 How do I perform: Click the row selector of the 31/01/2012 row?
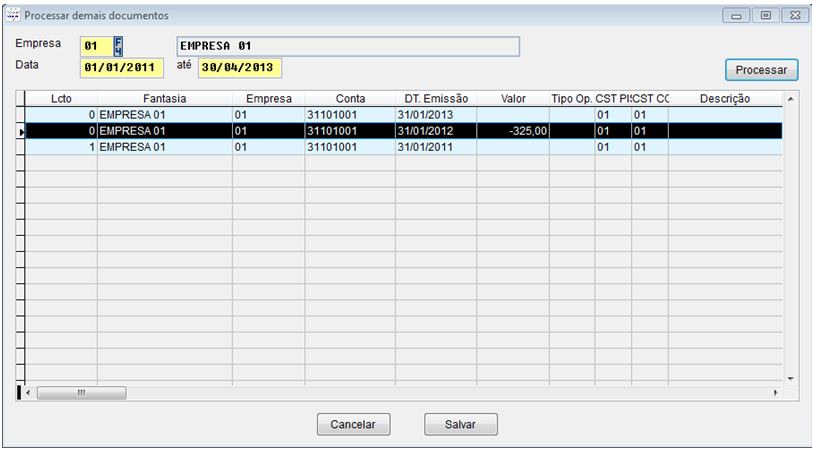20,131
